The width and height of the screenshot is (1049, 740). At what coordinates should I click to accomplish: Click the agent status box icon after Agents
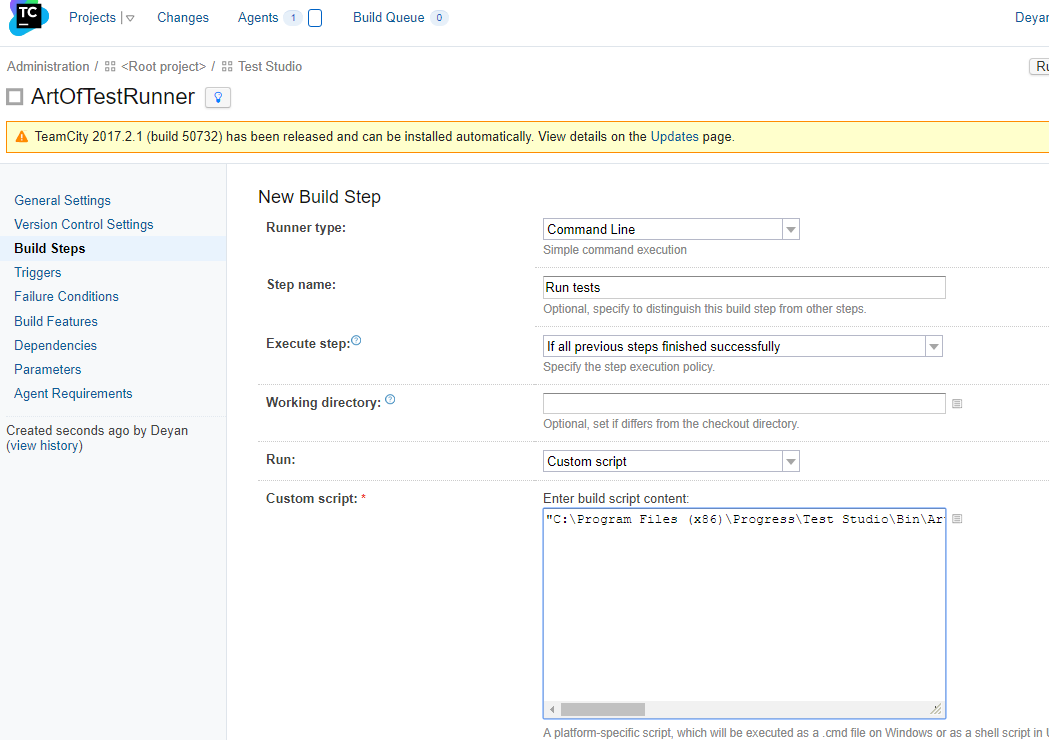tap(314, 18)
